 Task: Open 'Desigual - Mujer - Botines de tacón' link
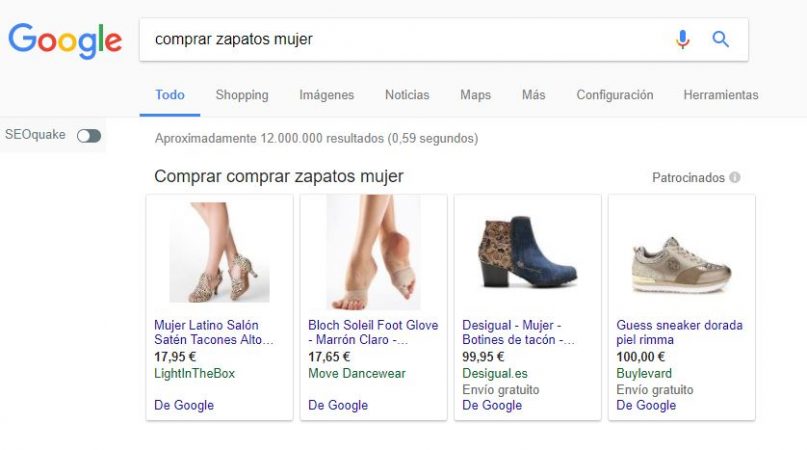(x=518, y=332)
